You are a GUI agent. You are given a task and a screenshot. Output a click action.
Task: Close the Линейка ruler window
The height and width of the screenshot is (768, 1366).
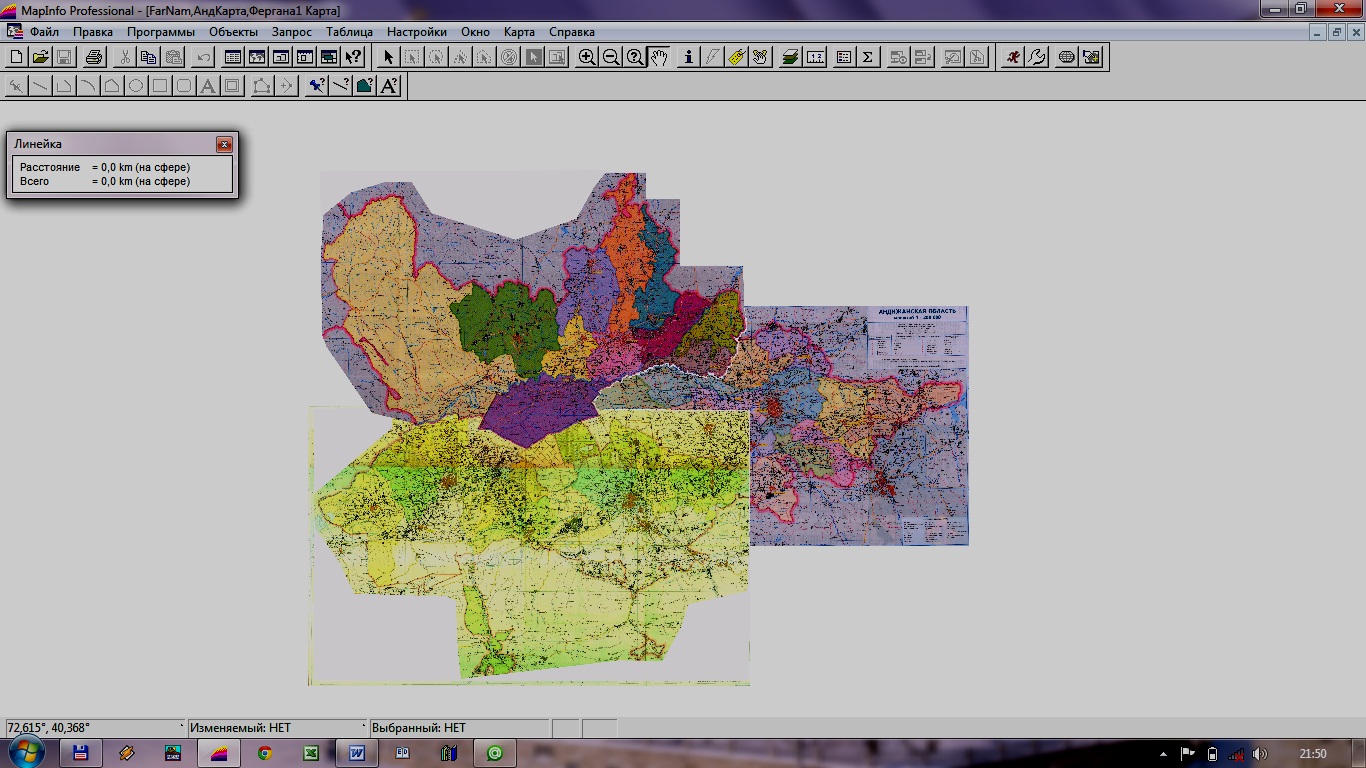pos(224,144)
